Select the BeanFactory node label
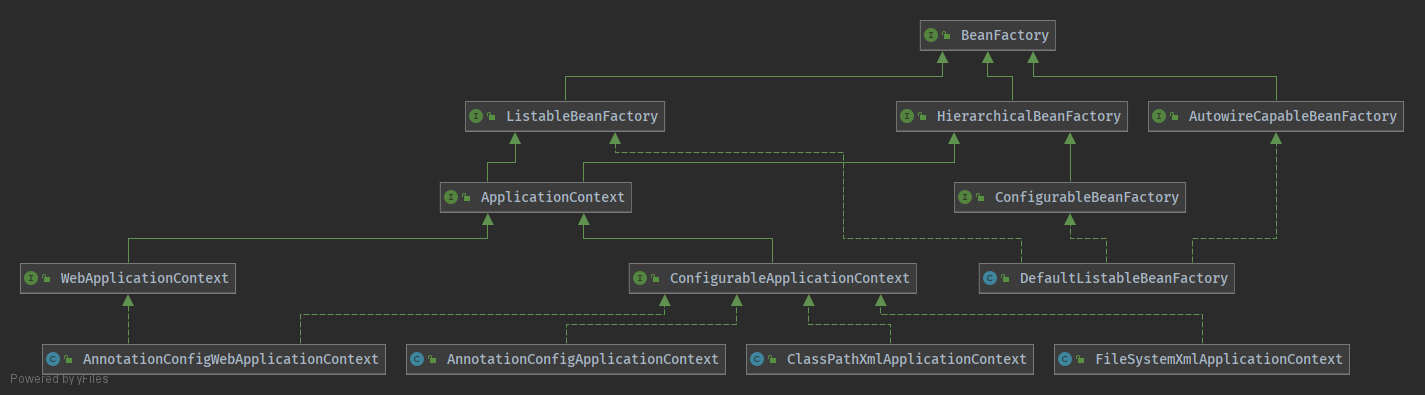This screenshot has width=1425, height=395. click(1004, 35)
